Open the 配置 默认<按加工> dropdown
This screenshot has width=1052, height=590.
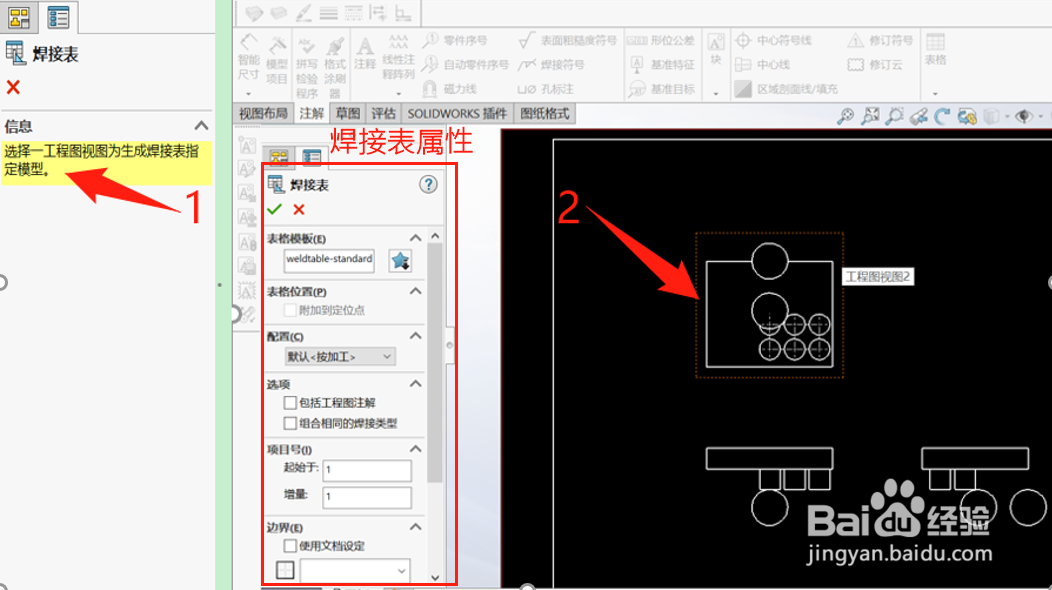coord(339,356)
